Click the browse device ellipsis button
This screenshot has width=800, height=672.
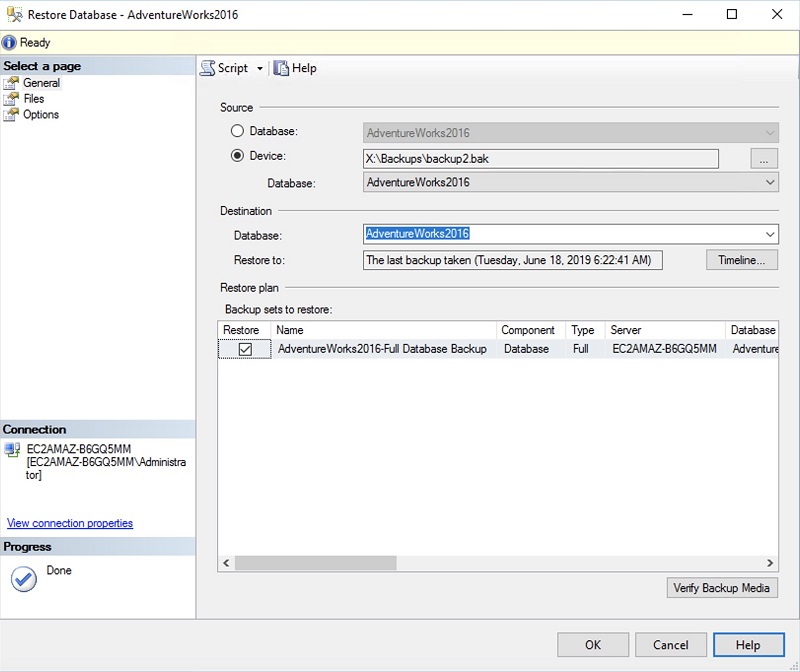coord(764,159)
